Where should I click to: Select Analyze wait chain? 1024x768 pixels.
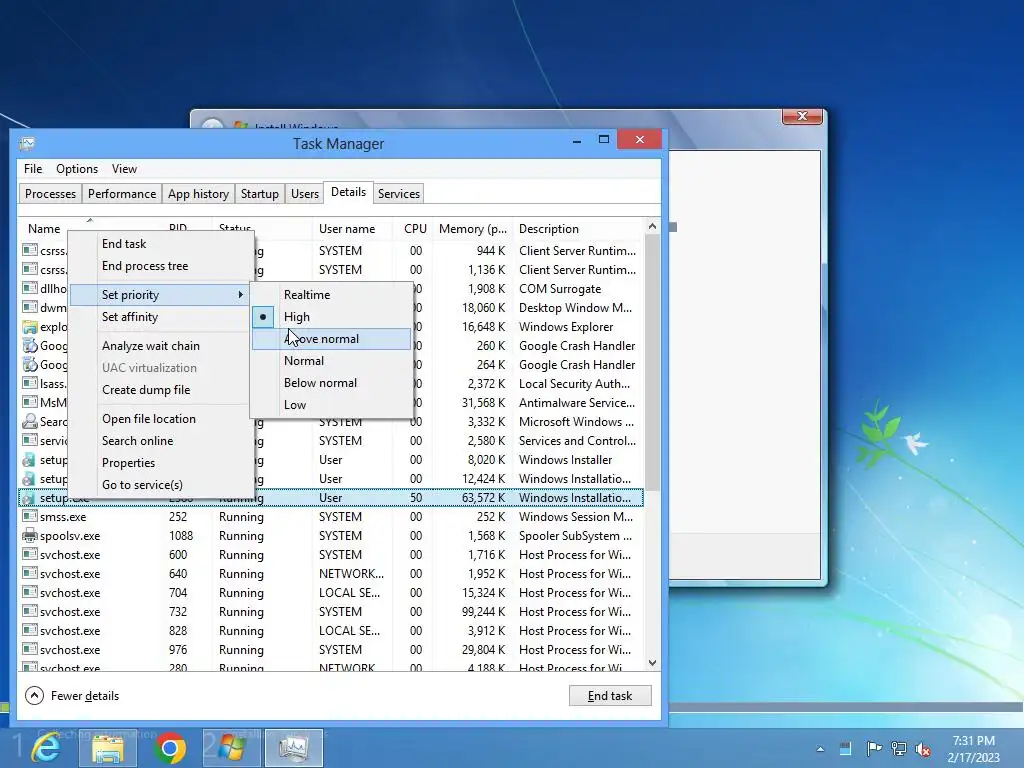160,345
